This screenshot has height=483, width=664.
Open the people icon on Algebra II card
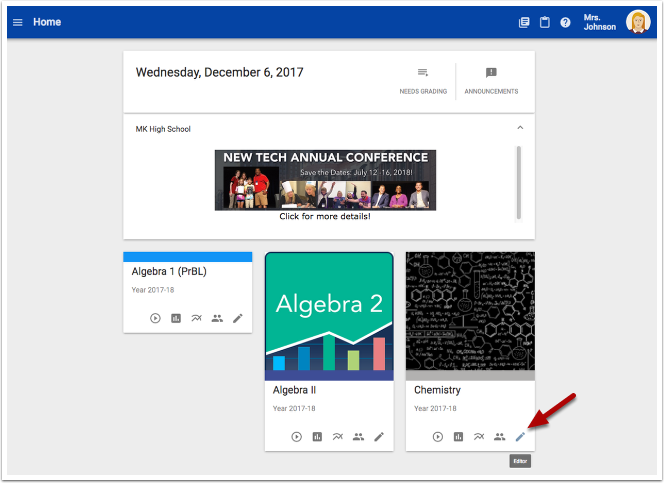[358, 437]
